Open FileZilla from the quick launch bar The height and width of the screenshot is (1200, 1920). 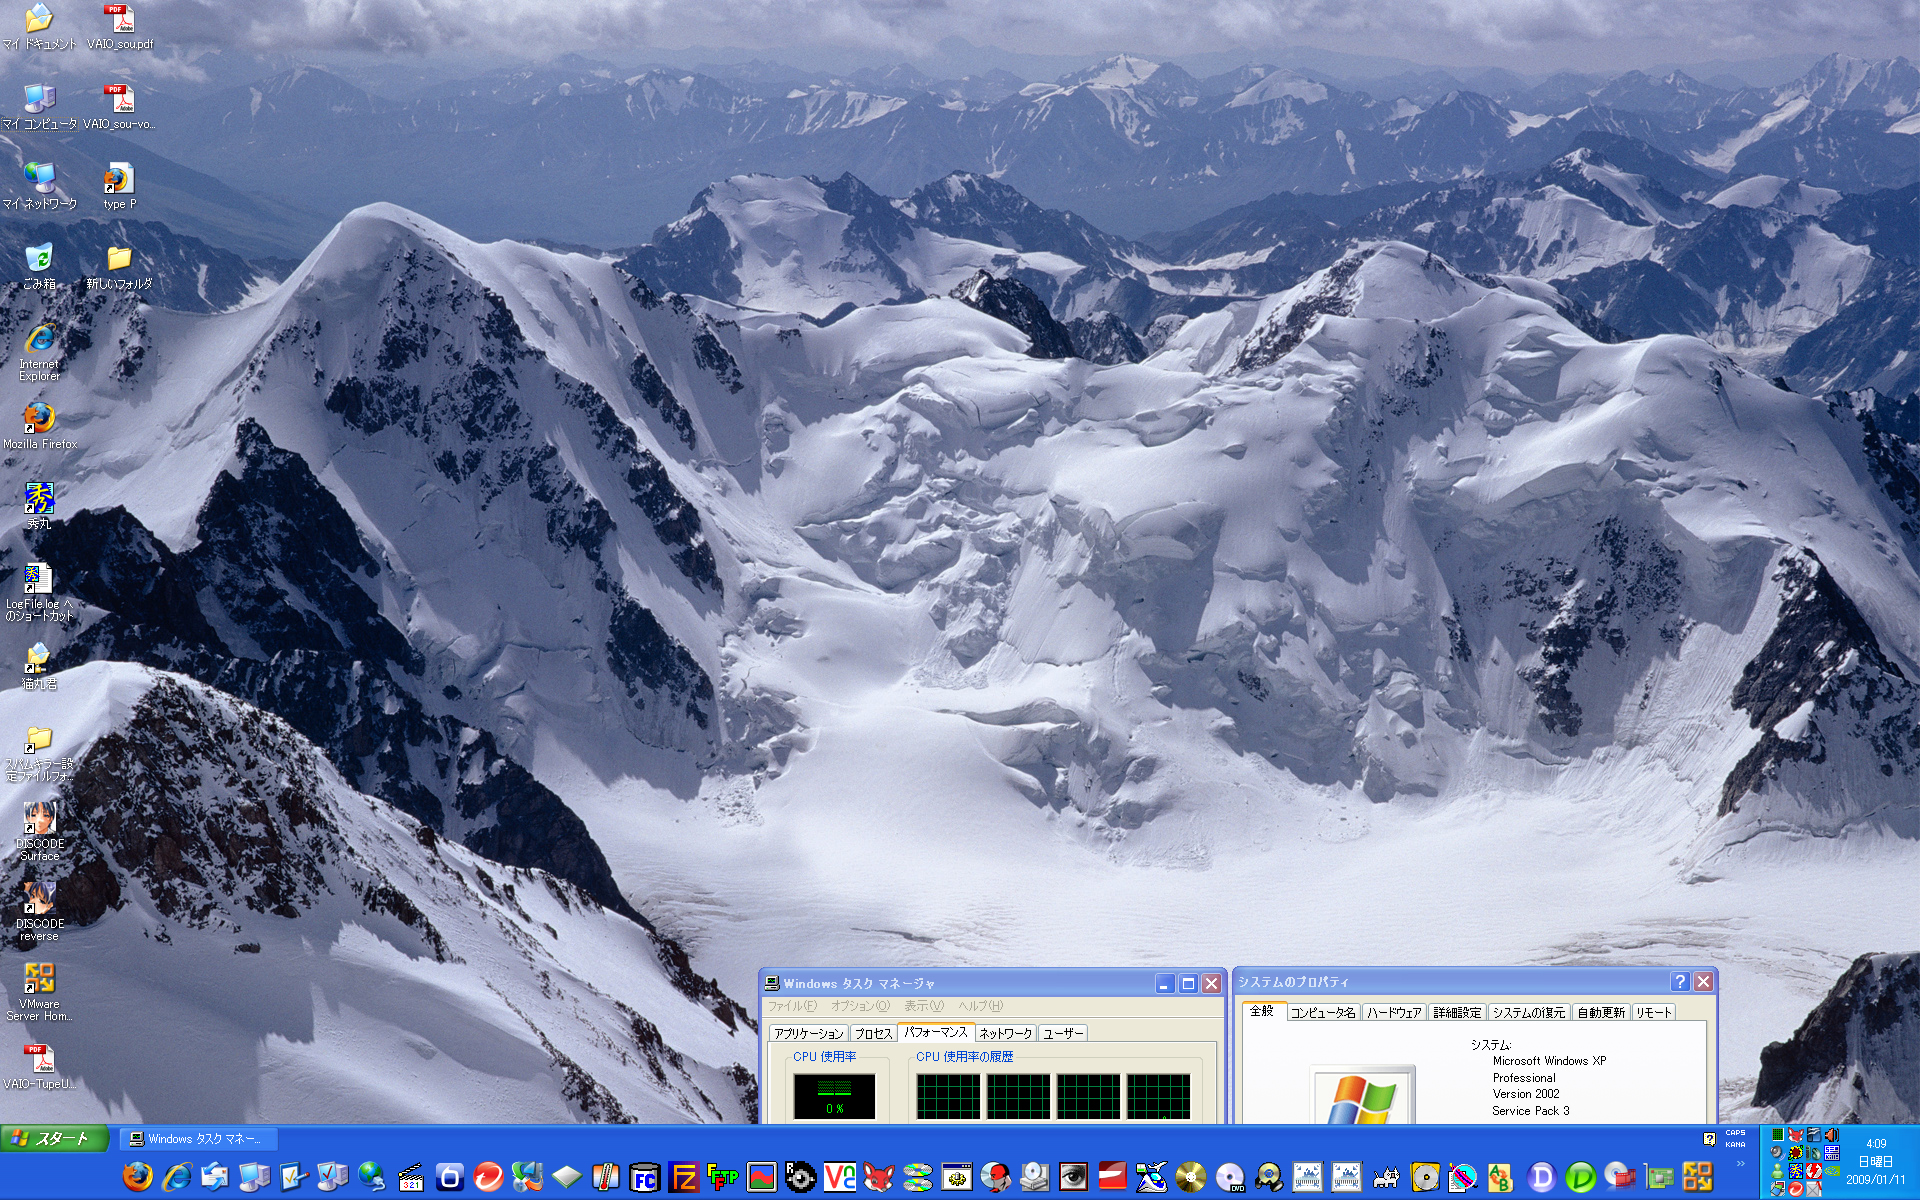pos(683,1177)
